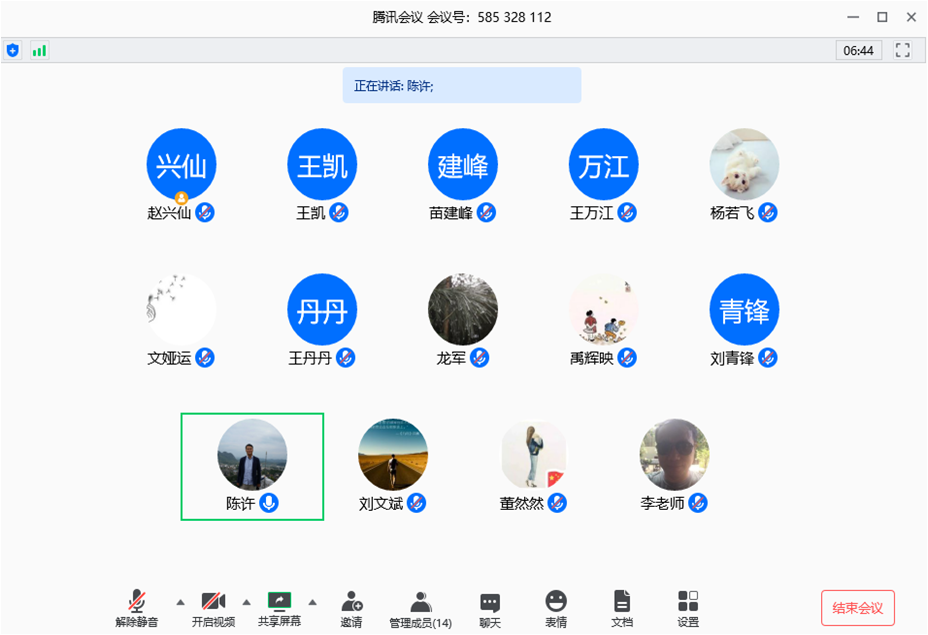Viewport: 928px width, 635px height.
Task: Click the 刘文斌 name label
Action: click(x=381, y=504)
